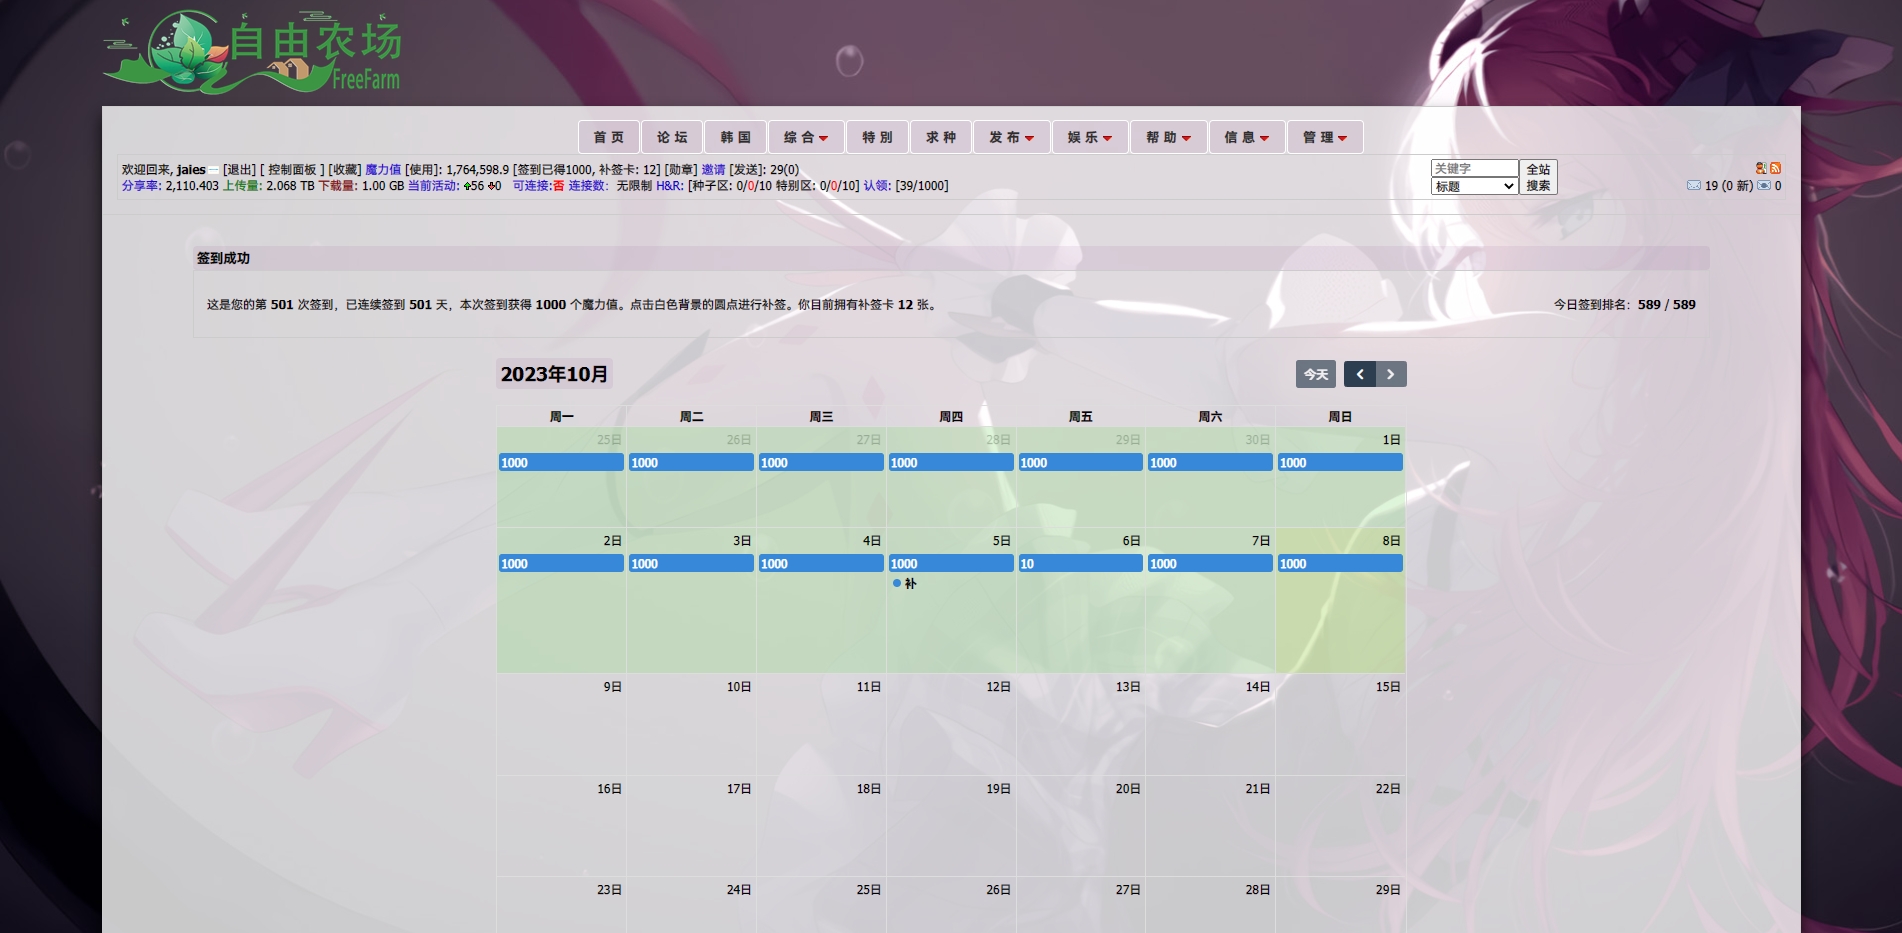Open the RSS feed icon

(x=1775, y=168)
